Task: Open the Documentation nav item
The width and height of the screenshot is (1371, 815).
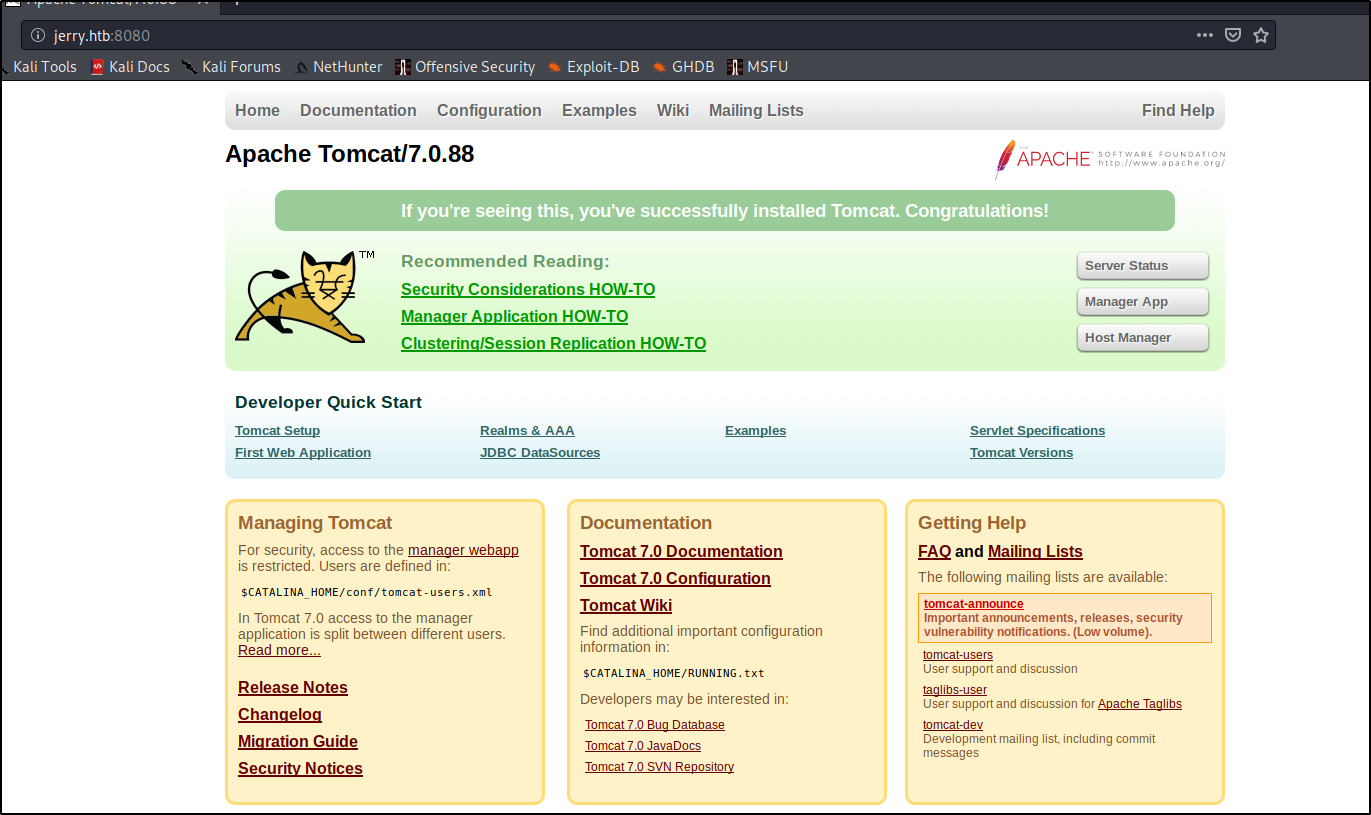Action: click(358, 111)
